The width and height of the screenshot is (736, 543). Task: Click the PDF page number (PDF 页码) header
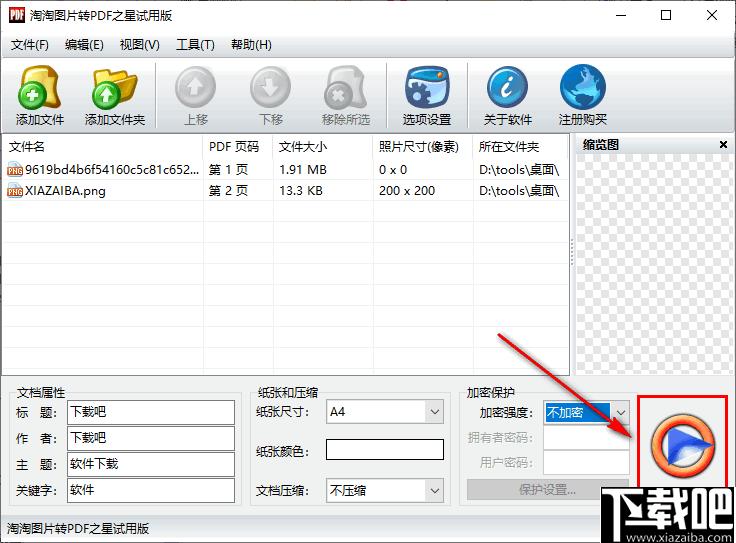(238, 147)
